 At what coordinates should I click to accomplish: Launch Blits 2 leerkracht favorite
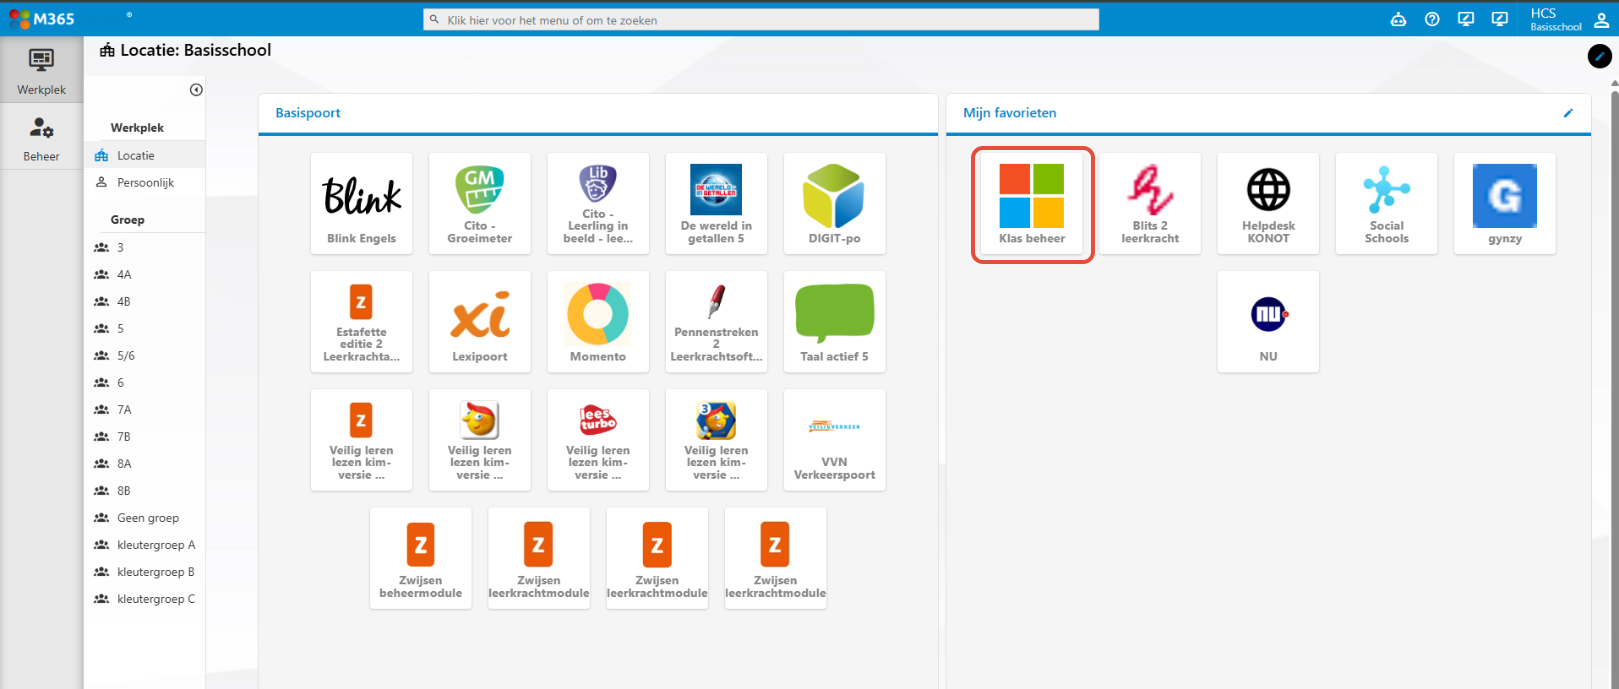[x=1150, y=203]
